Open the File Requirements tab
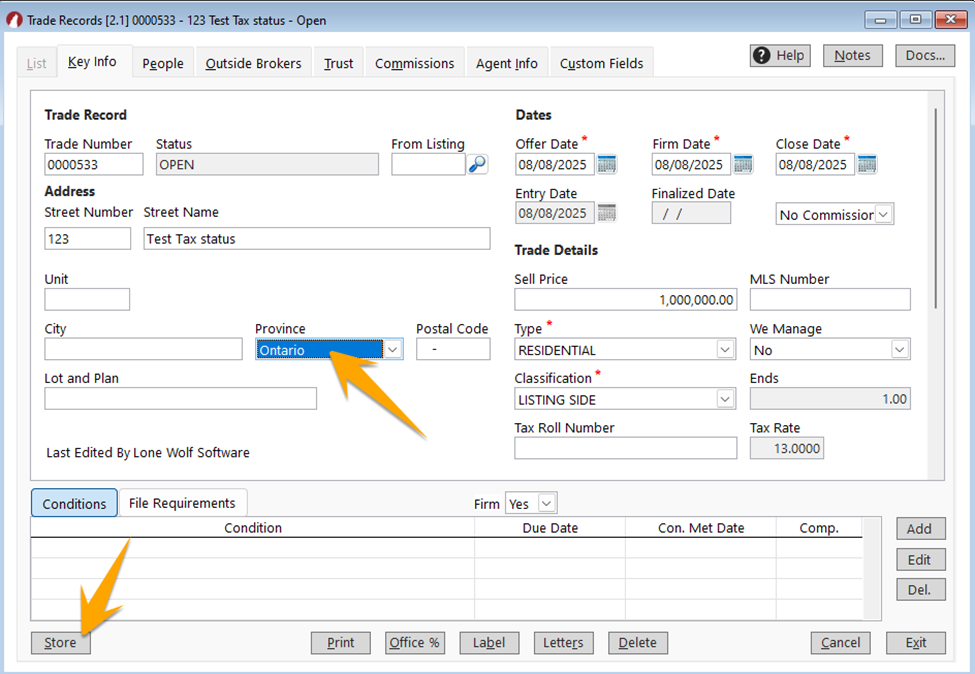975x674 pixels. pyautogui.click(x=182, y=502)
